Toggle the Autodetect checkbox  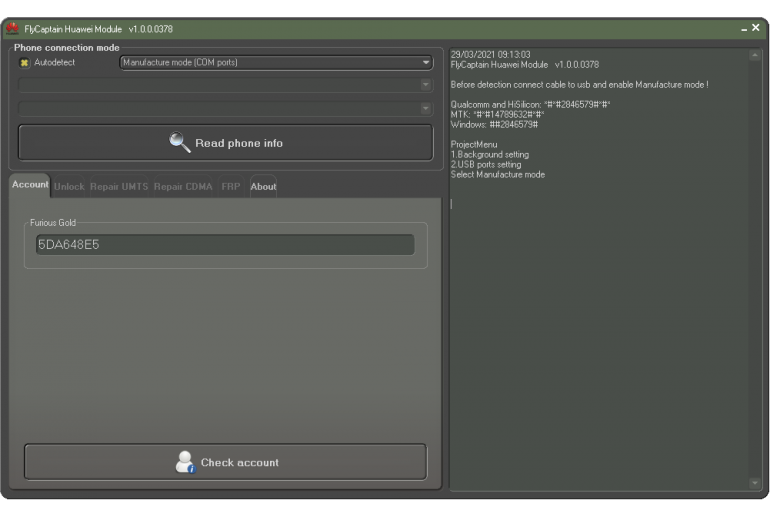[24, 63]
